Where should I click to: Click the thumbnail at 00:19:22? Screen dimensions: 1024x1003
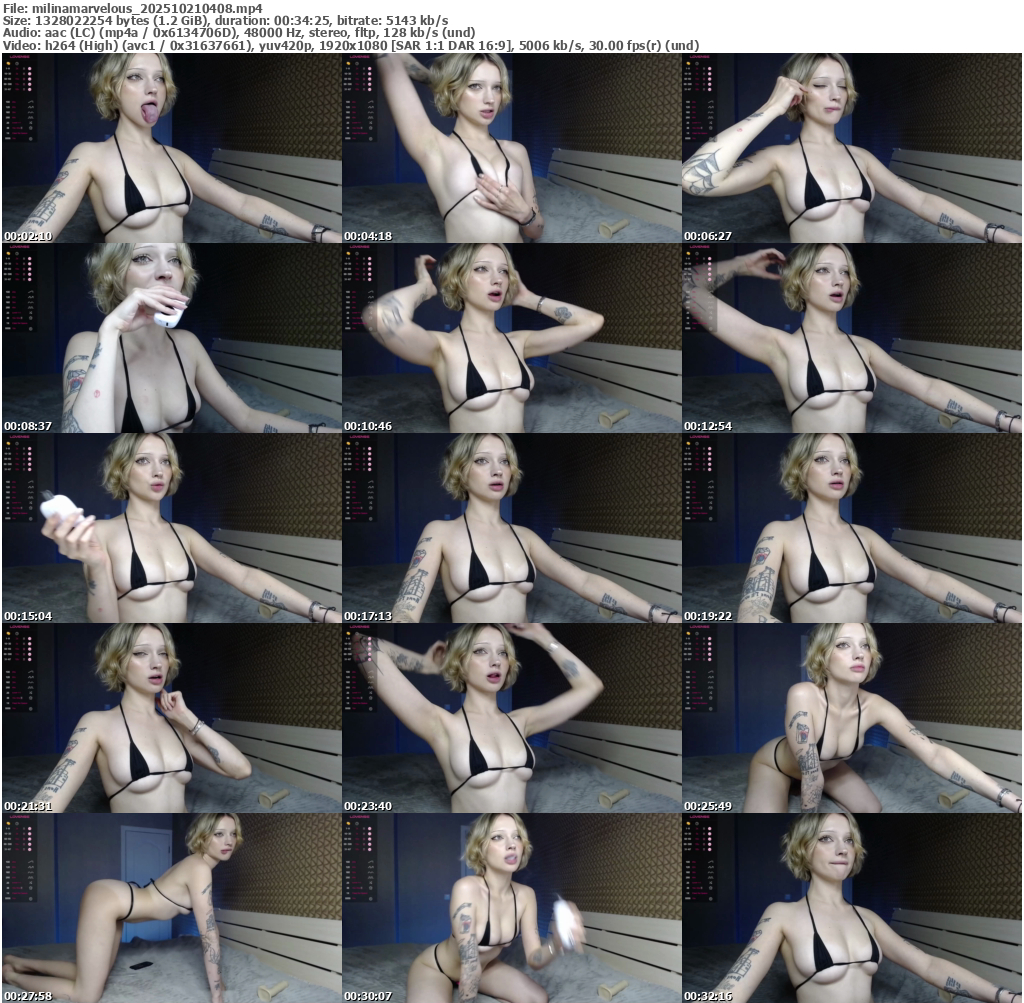click(x=851, y=528)
